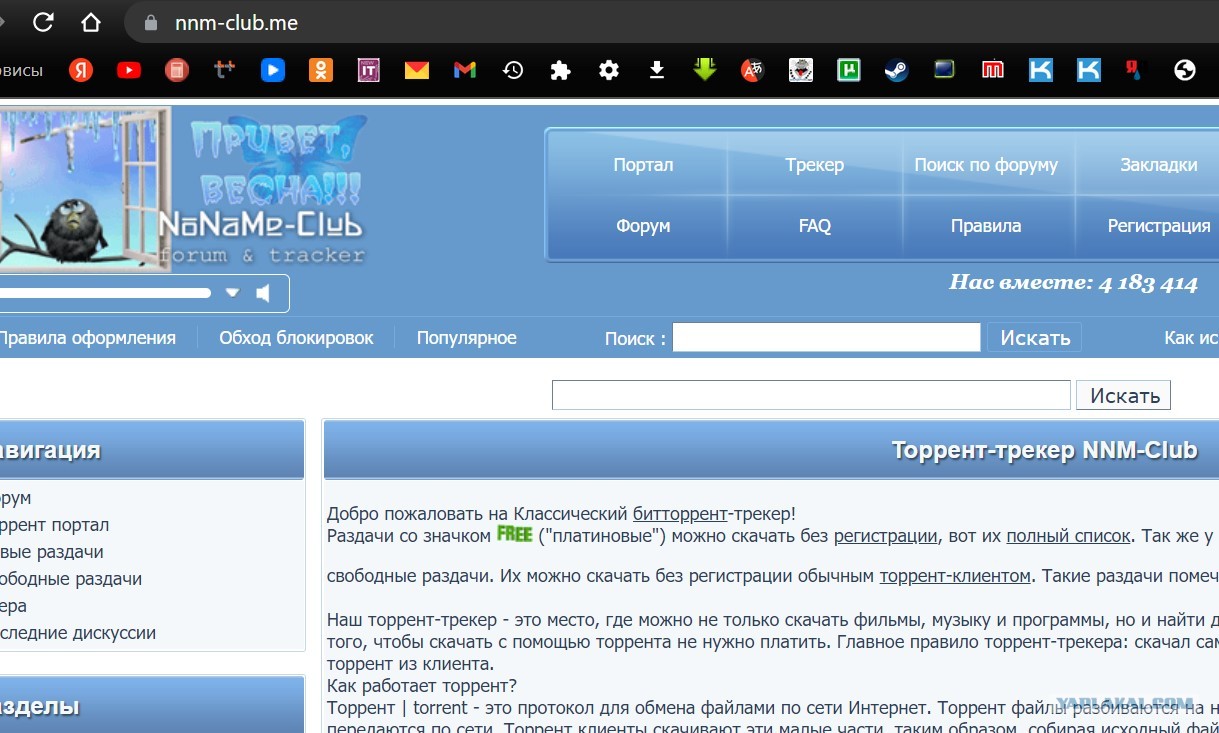This screenshot has height=733, width=1219.
Task: Open the dark monitor bookmark icon
Action: tap(945, 70)
